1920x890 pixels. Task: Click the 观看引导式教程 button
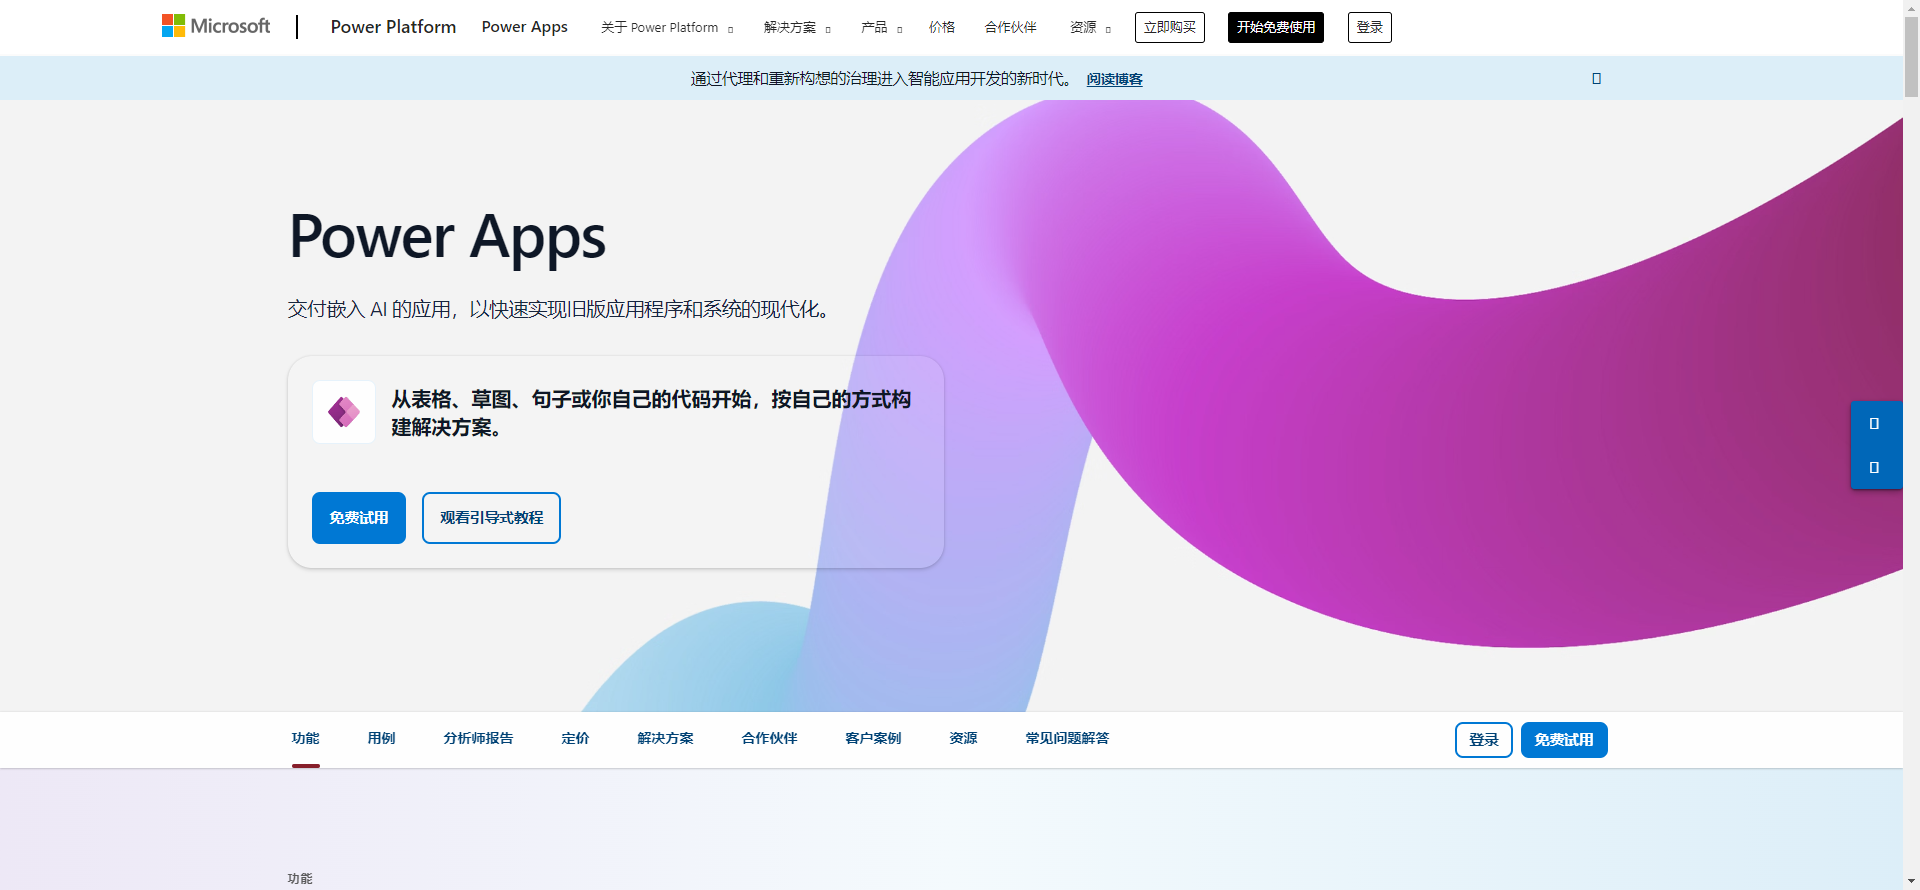click(491, 518)
